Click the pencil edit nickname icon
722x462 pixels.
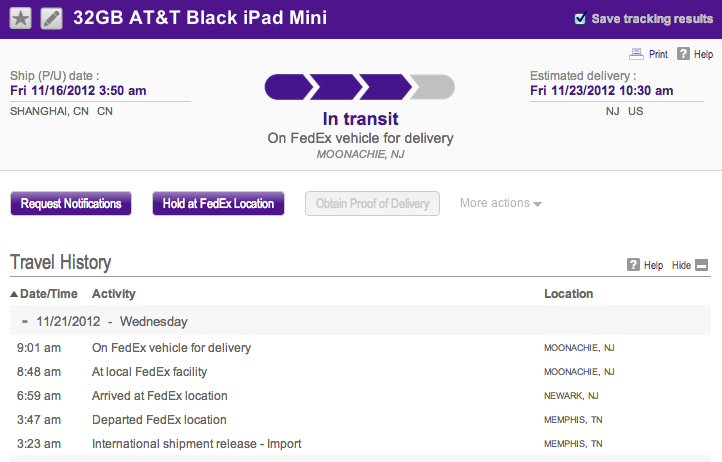(x=52, y=18)
